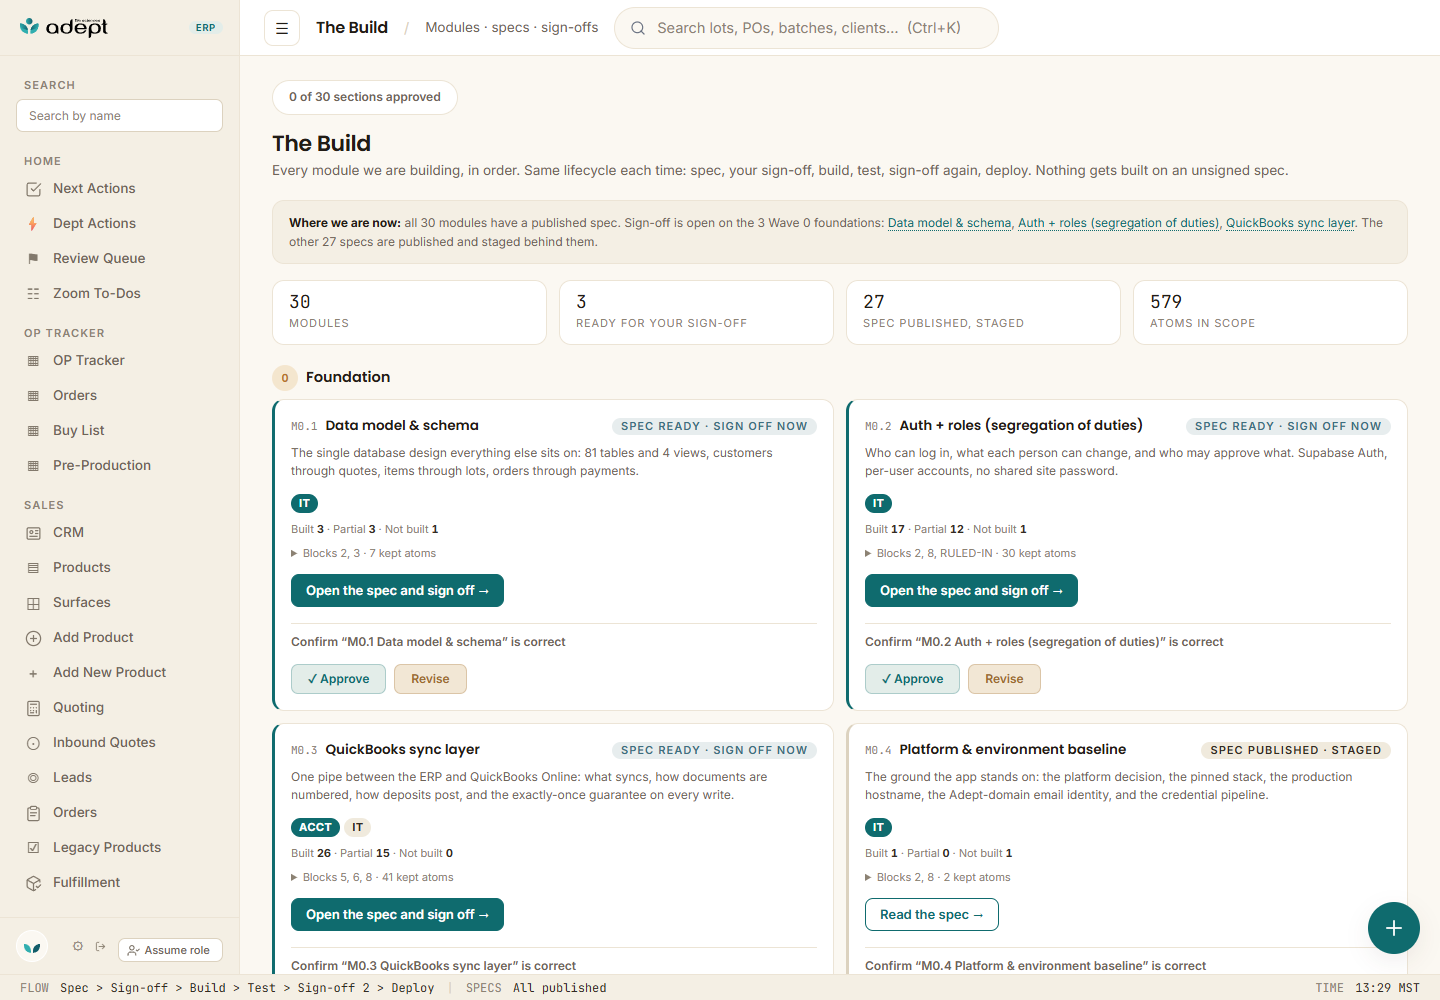
Task: Click the 0 of 30 sections approved pill
Action: tap(364, 97)
